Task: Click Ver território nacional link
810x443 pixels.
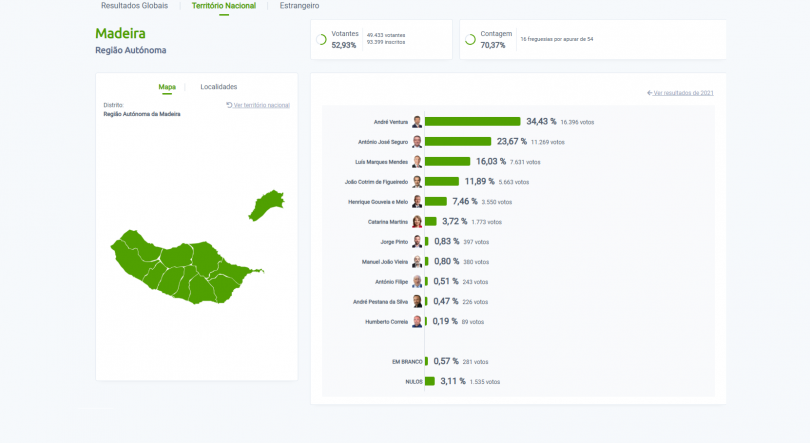Action: (x=261, y=105)
